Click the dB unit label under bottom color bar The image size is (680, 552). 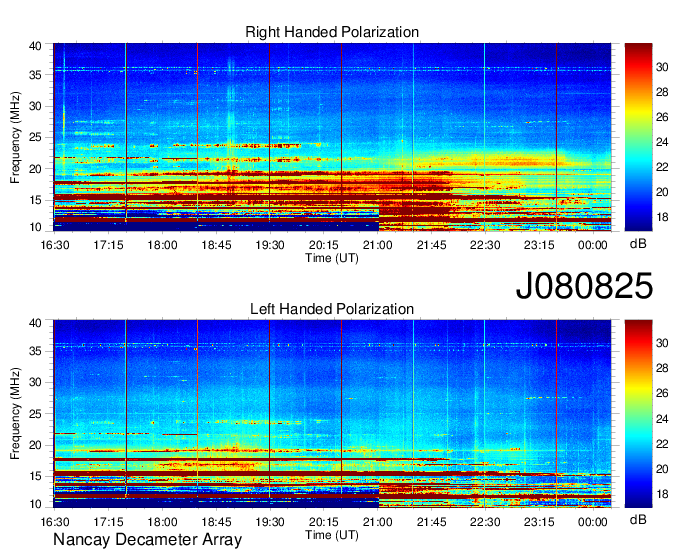638,519
